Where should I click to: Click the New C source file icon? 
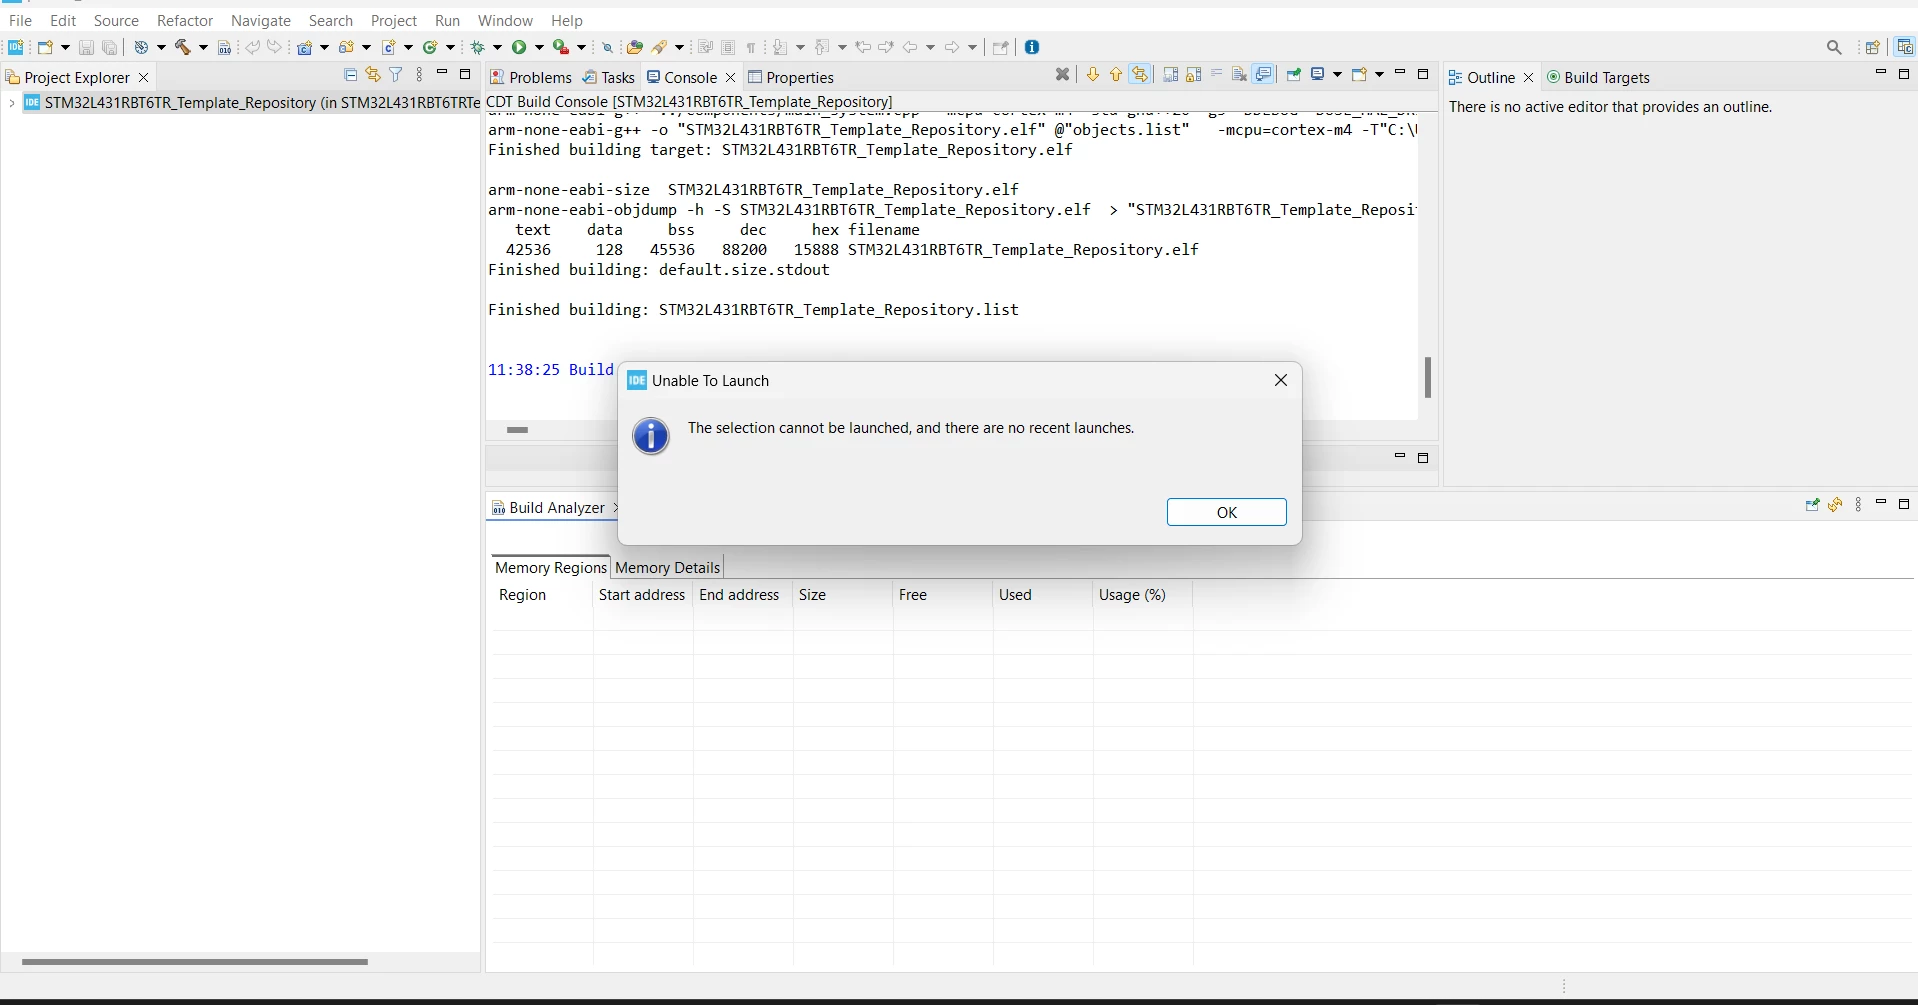pyautogui.click(x=389, y=47)
